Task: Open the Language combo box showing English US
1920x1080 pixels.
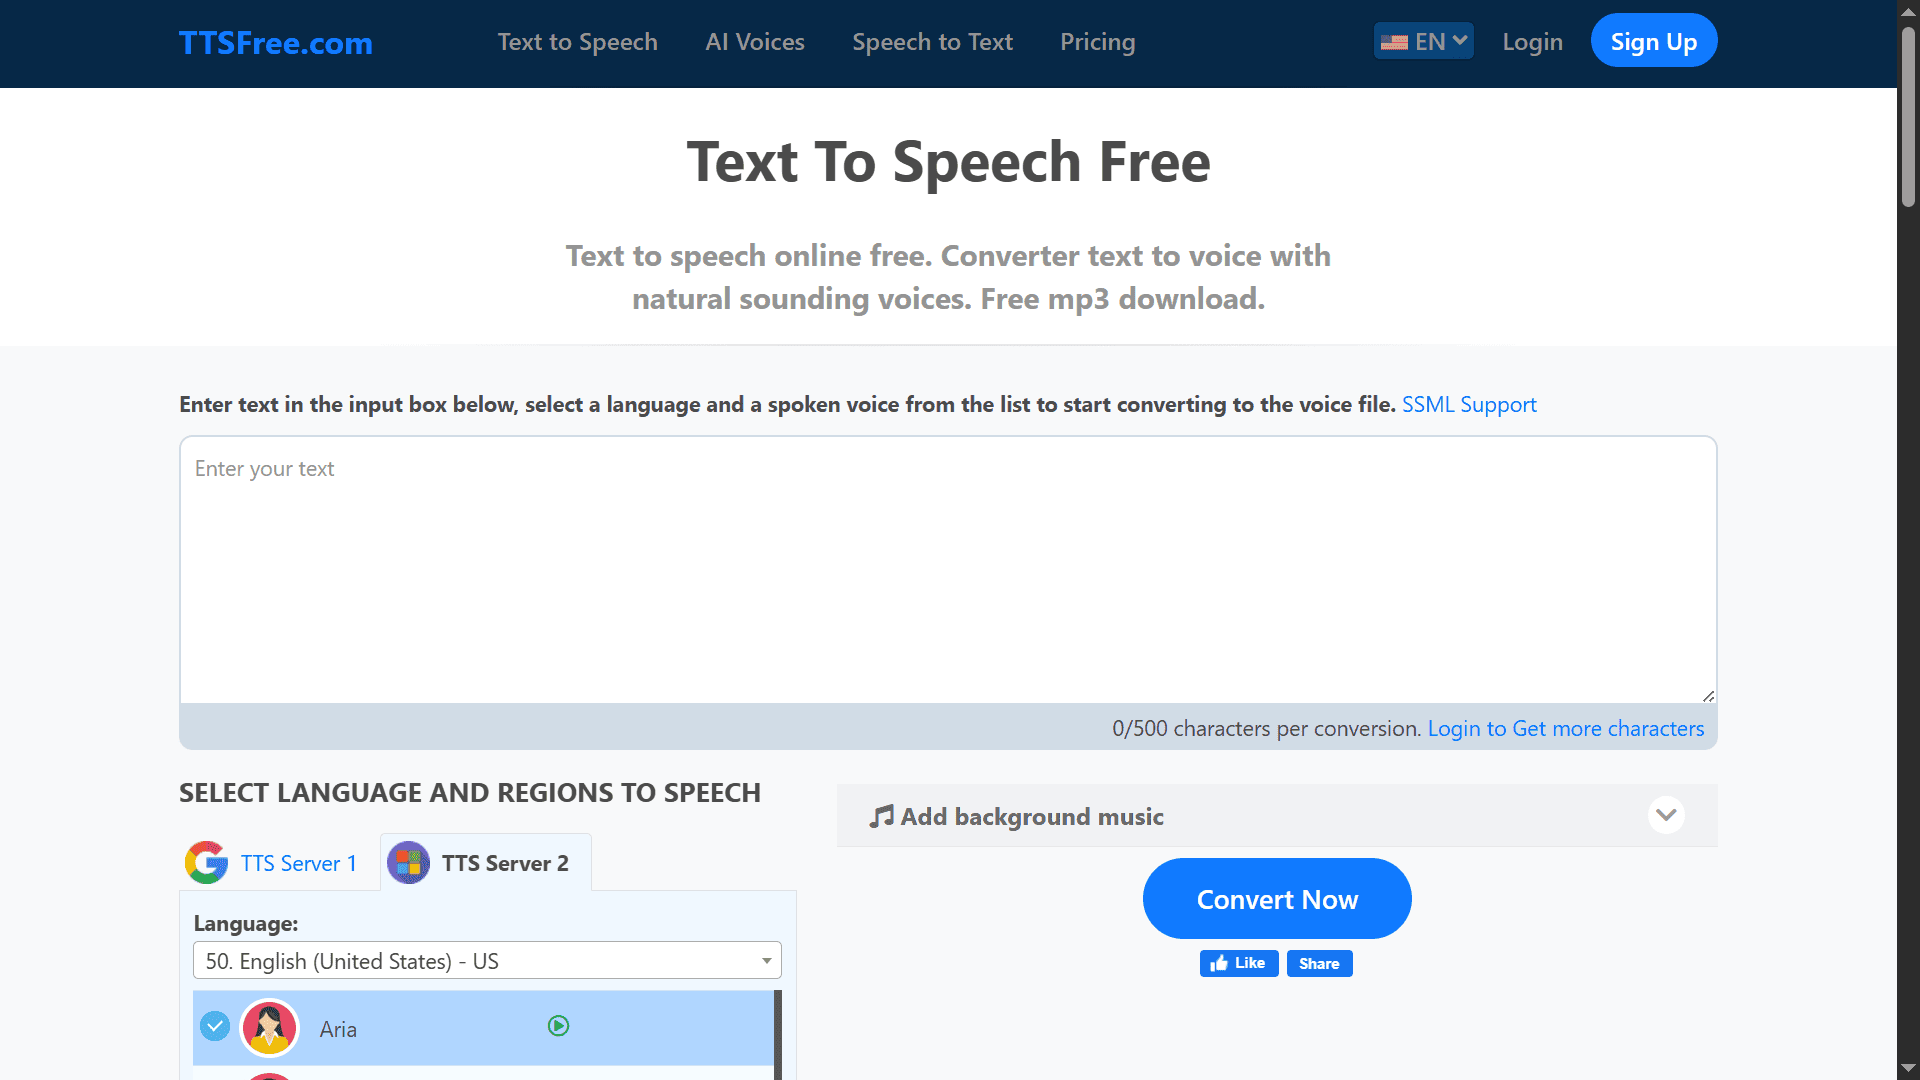Action: 487,960
